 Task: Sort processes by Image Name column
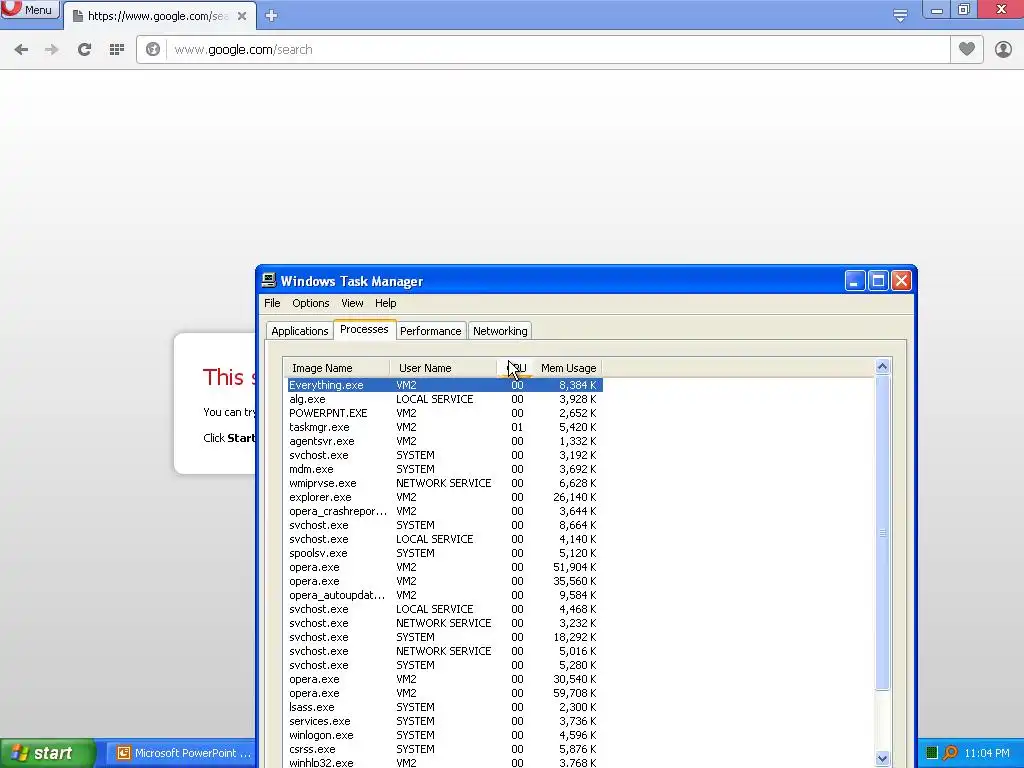336,368
